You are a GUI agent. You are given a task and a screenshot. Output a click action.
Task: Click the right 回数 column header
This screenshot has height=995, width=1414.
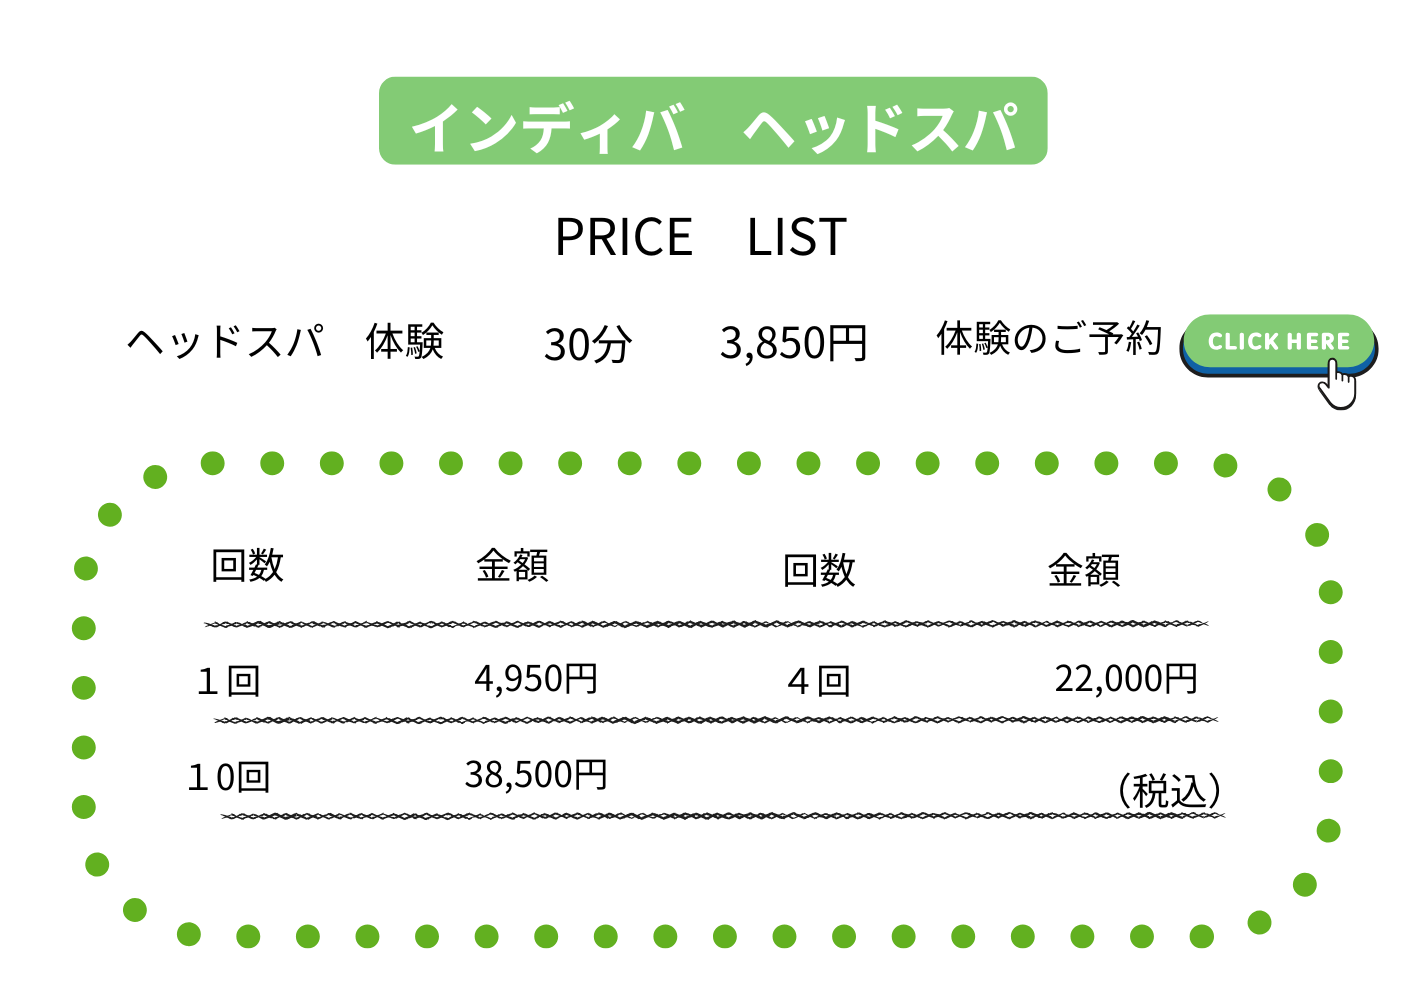(x=819, y=571)
